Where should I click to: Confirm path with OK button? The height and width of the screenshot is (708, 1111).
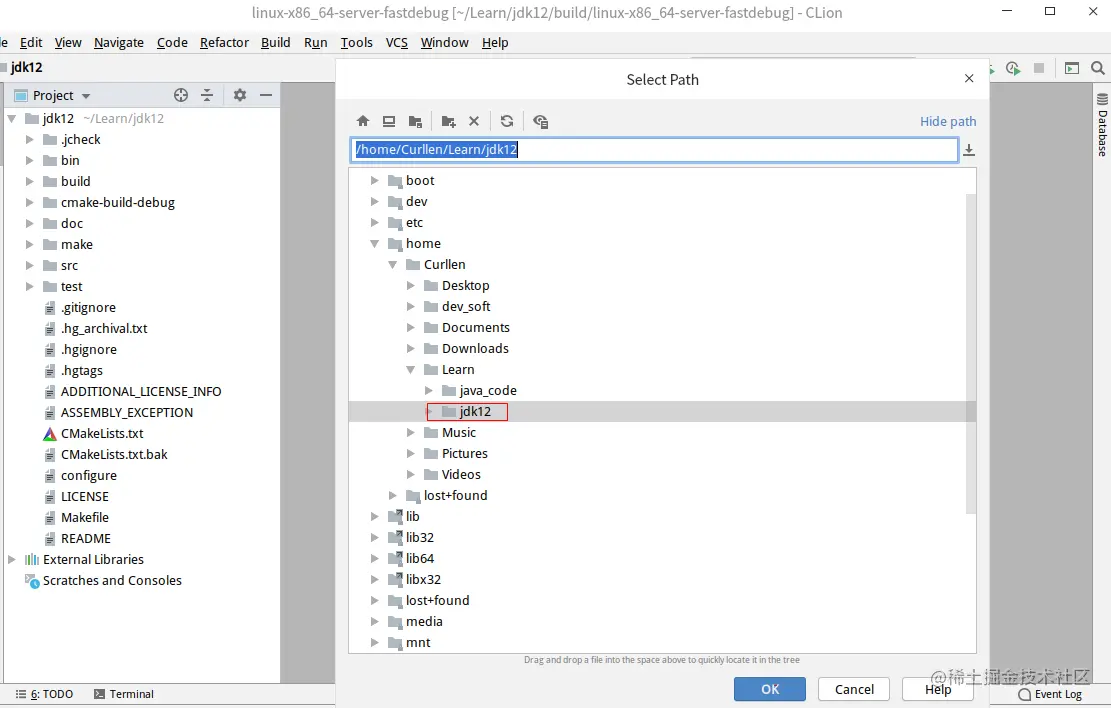pos(769,689)
